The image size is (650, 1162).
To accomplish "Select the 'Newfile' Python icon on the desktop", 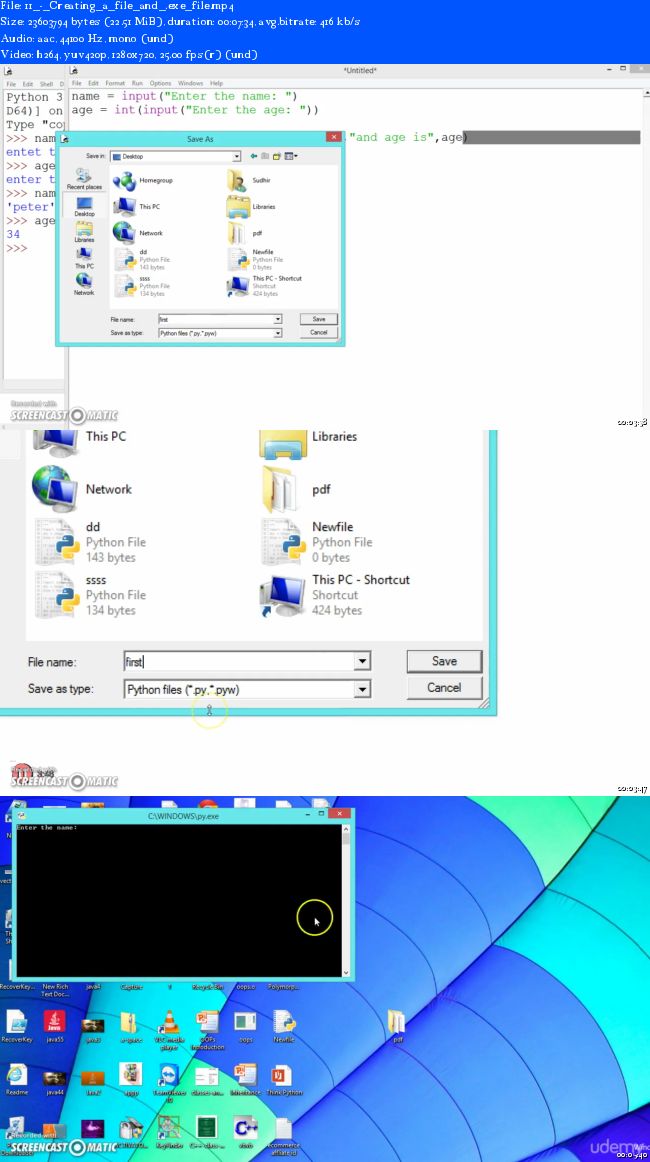I will [x=284, y=1027].
